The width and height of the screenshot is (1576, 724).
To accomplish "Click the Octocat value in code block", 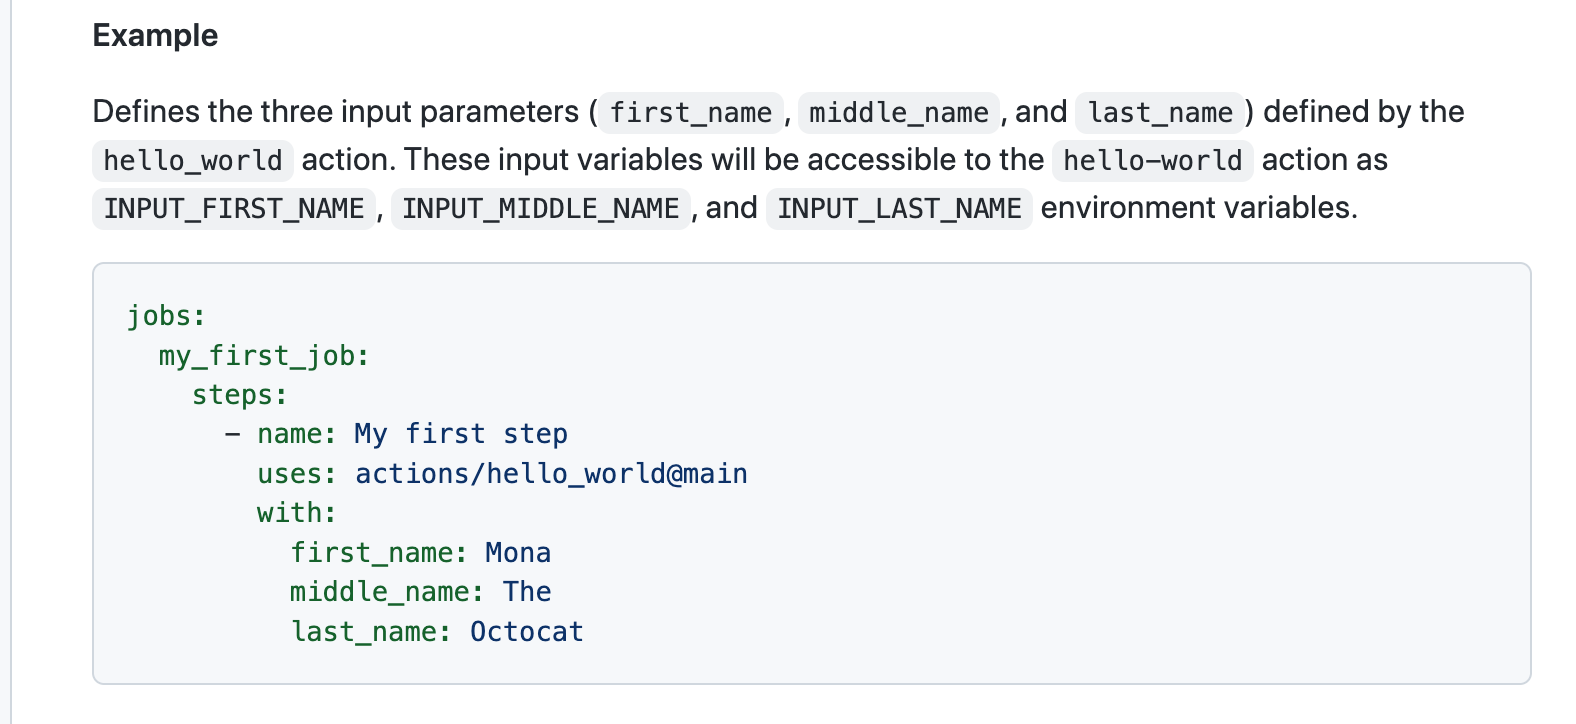I will click(x=527, y=632).
